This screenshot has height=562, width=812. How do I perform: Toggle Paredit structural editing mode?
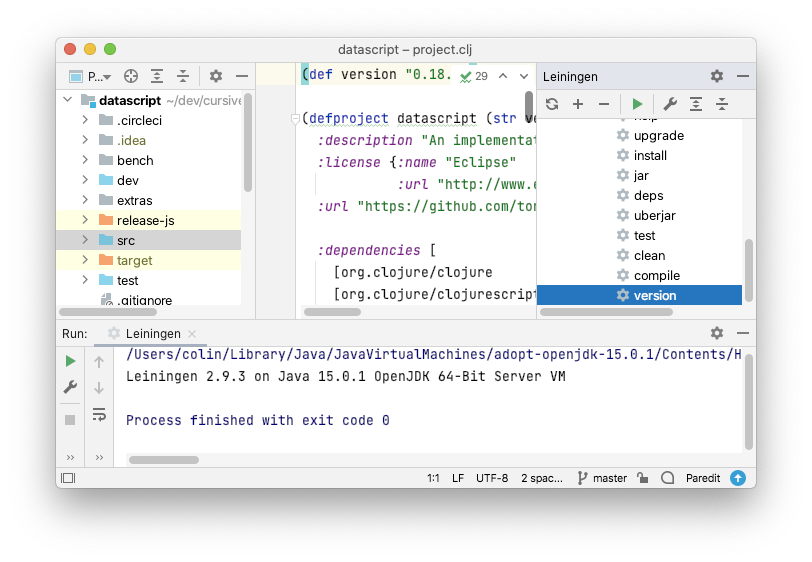tap(703, 478)
